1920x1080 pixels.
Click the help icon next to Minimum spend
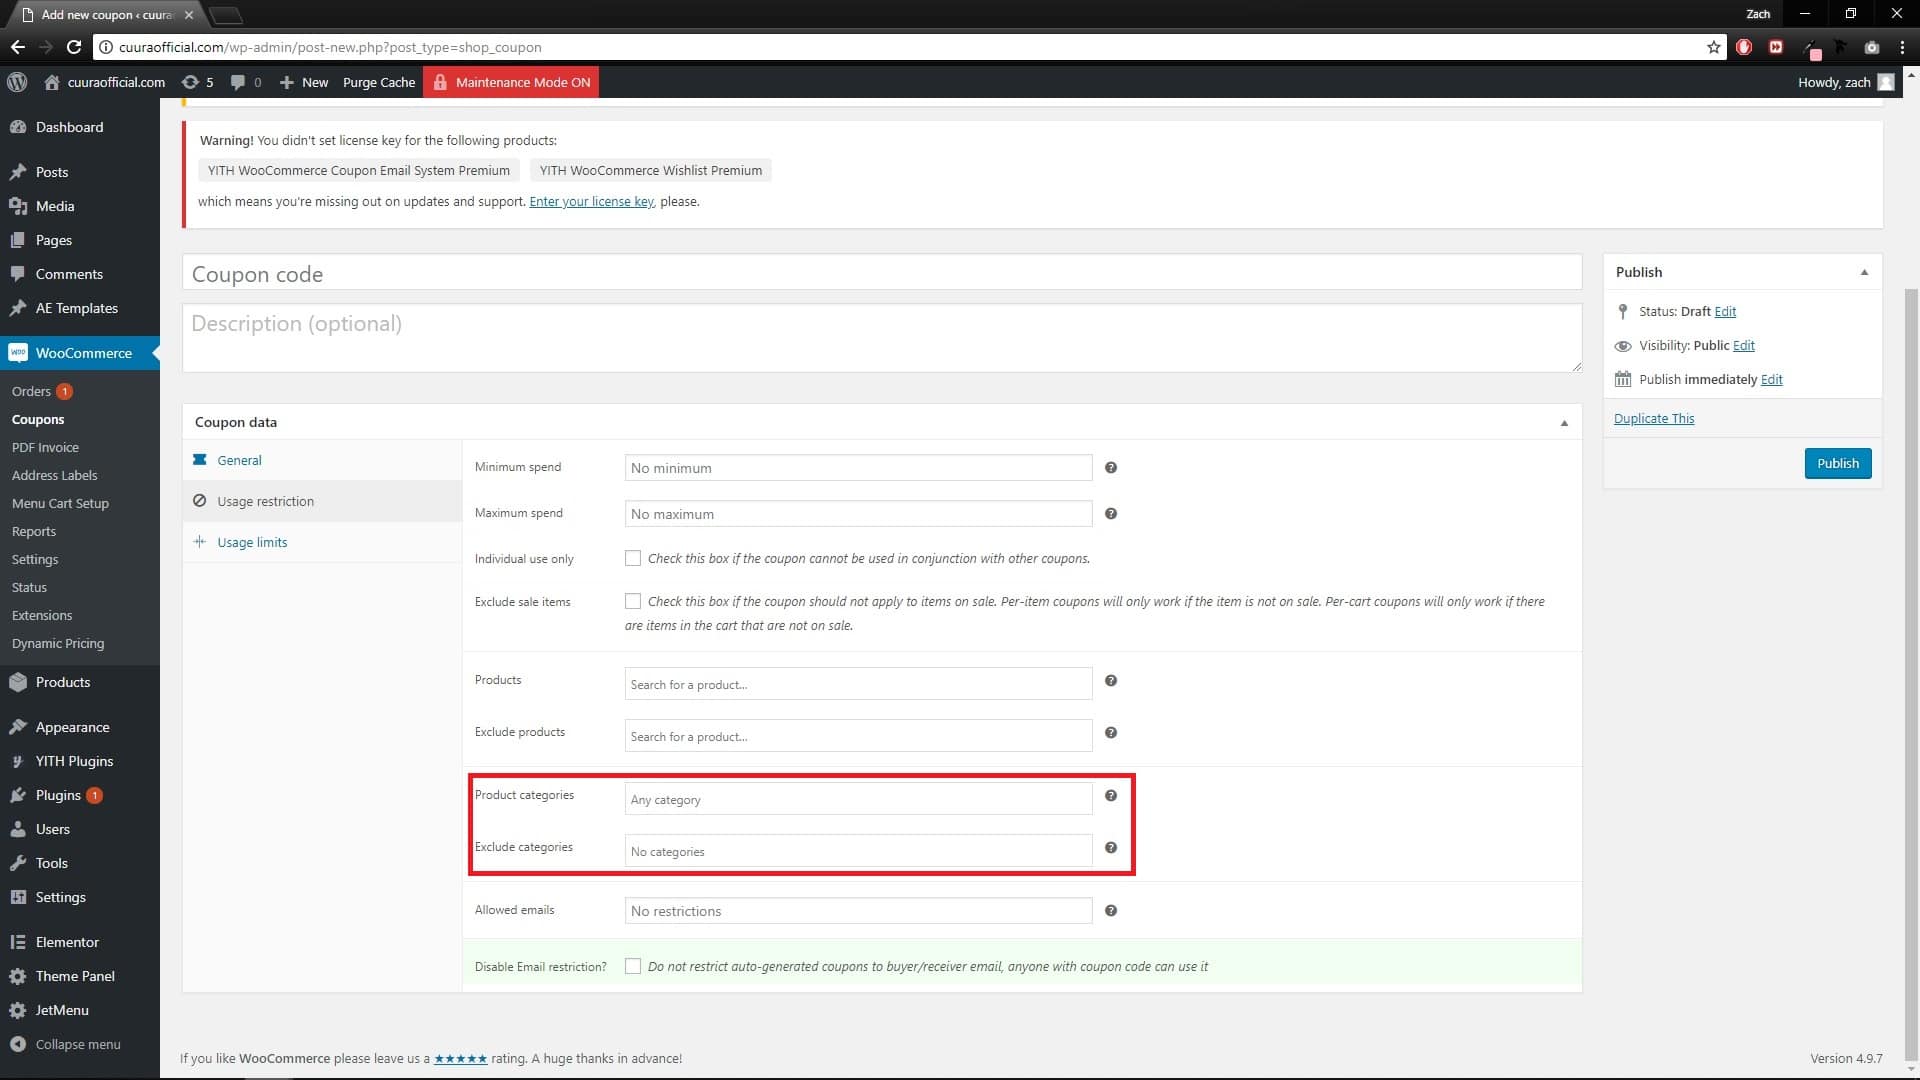1110,467
